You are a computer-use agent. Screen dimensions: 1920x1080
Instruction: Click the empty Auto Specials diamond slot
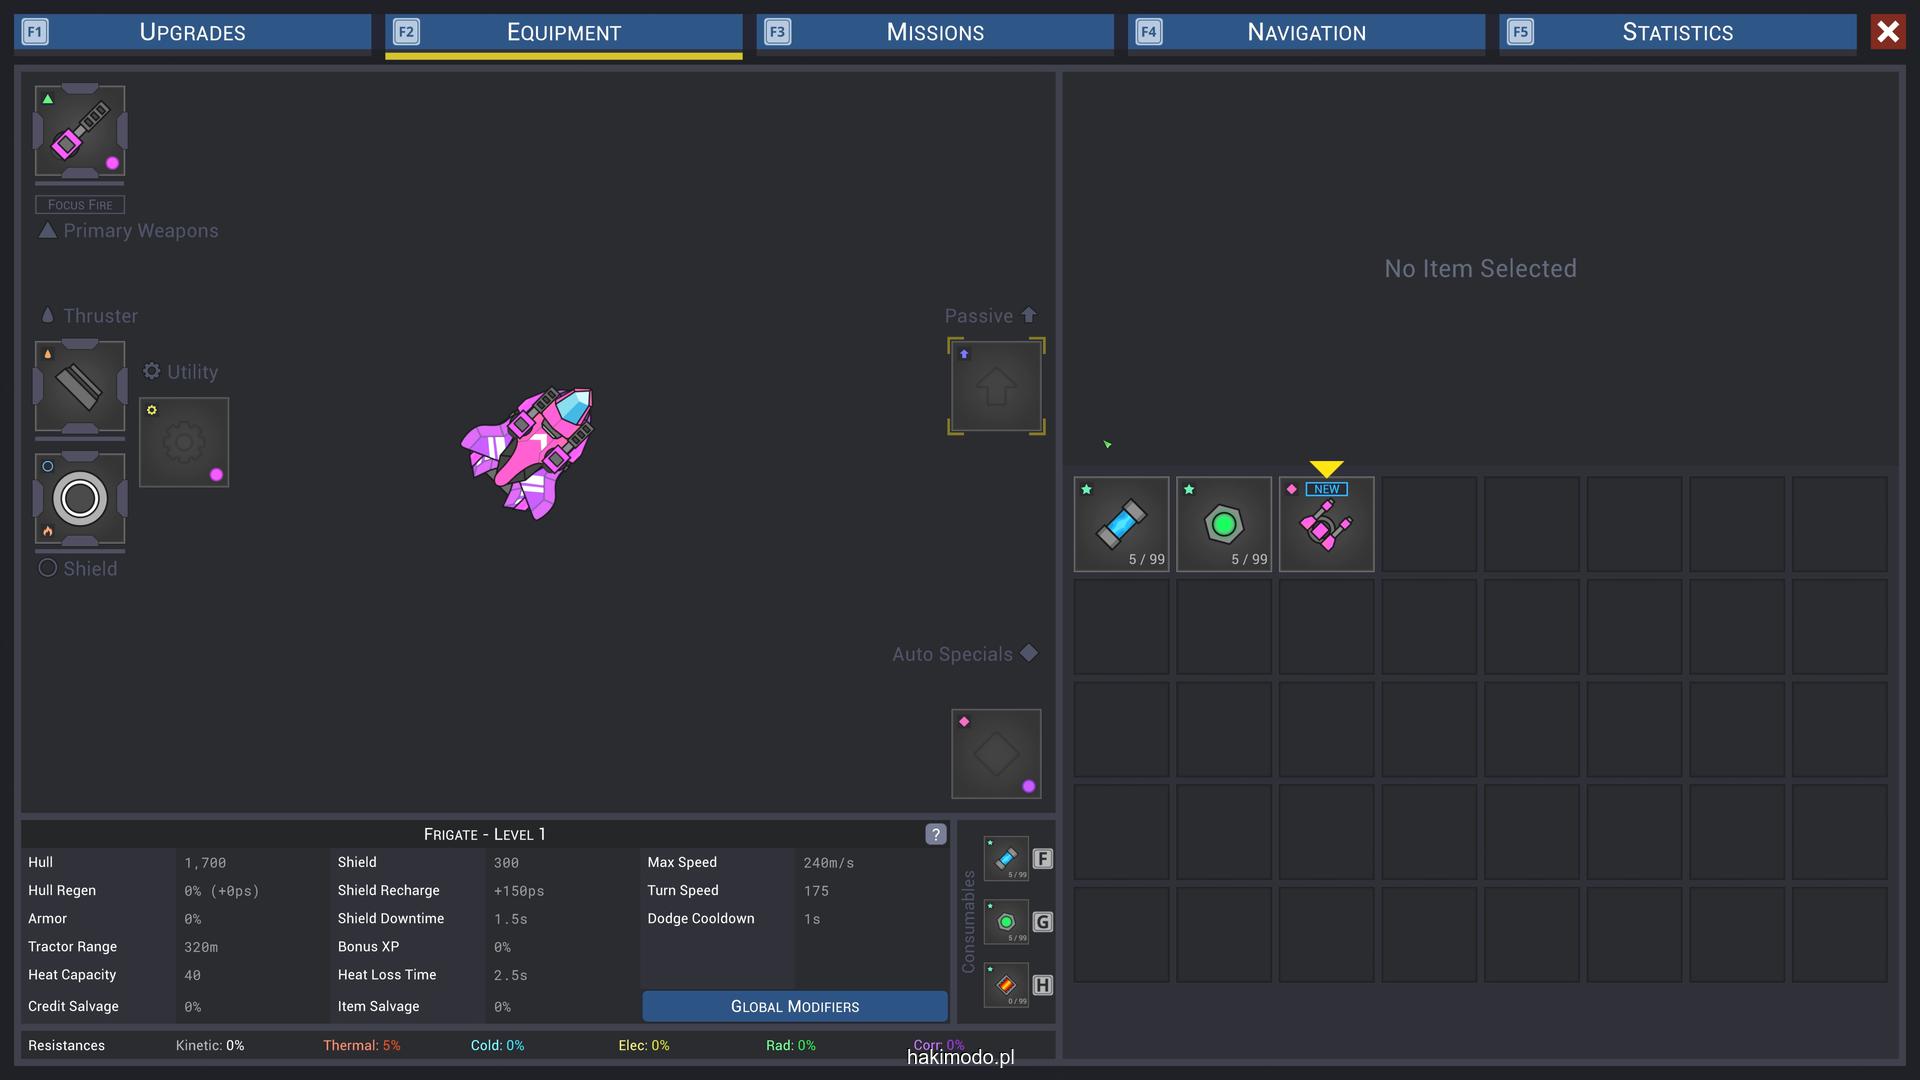tap(996, 754)
